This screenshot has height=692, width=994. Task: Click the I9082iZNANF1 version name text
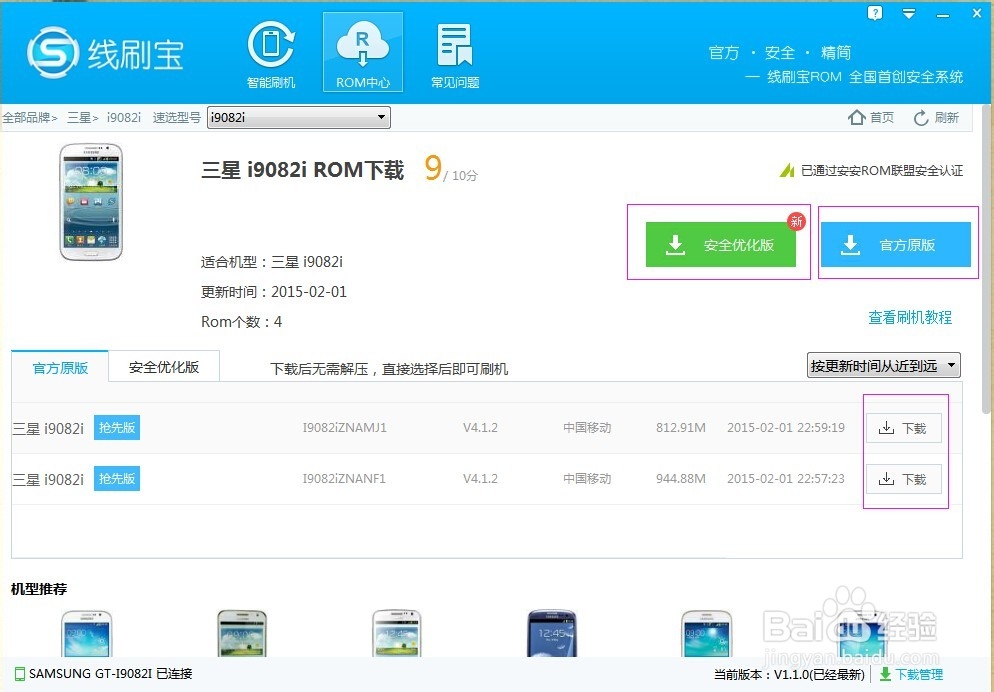click(x=344, y=478)
